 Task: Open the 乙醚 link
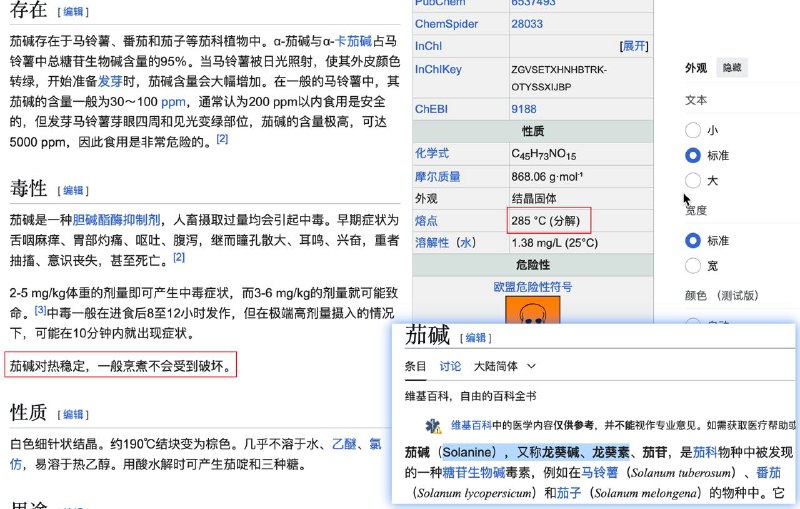(344, 444)
